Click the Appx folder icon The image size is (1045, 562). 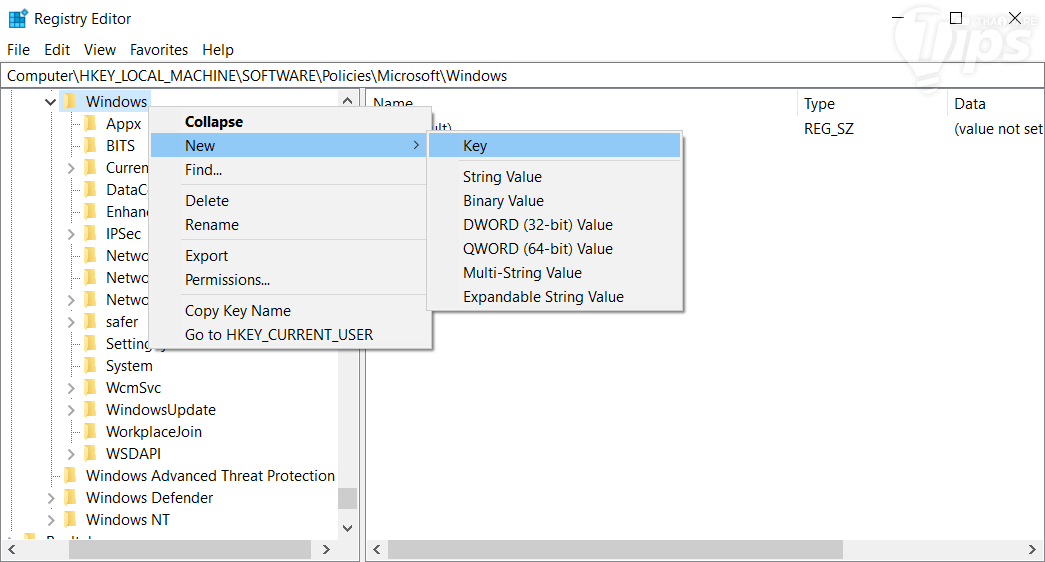pos(91,123)
